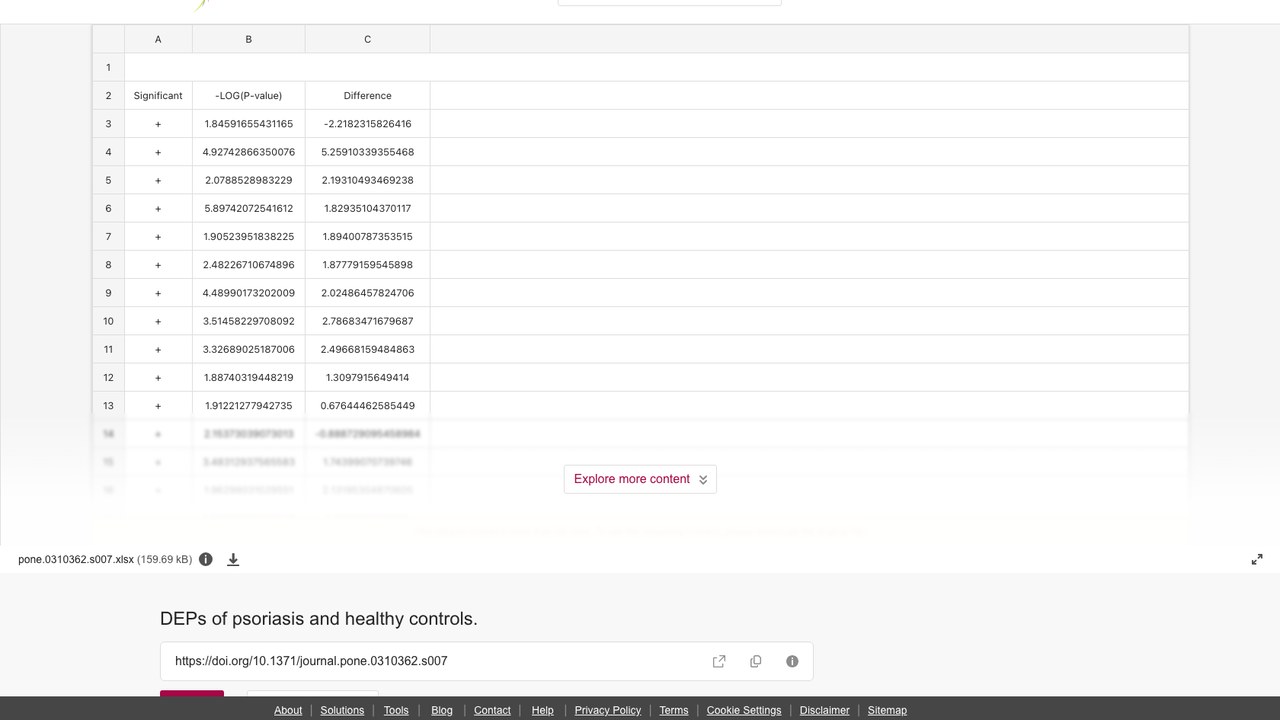
Task: Select row 13 header
Action: tap(108, 406)
